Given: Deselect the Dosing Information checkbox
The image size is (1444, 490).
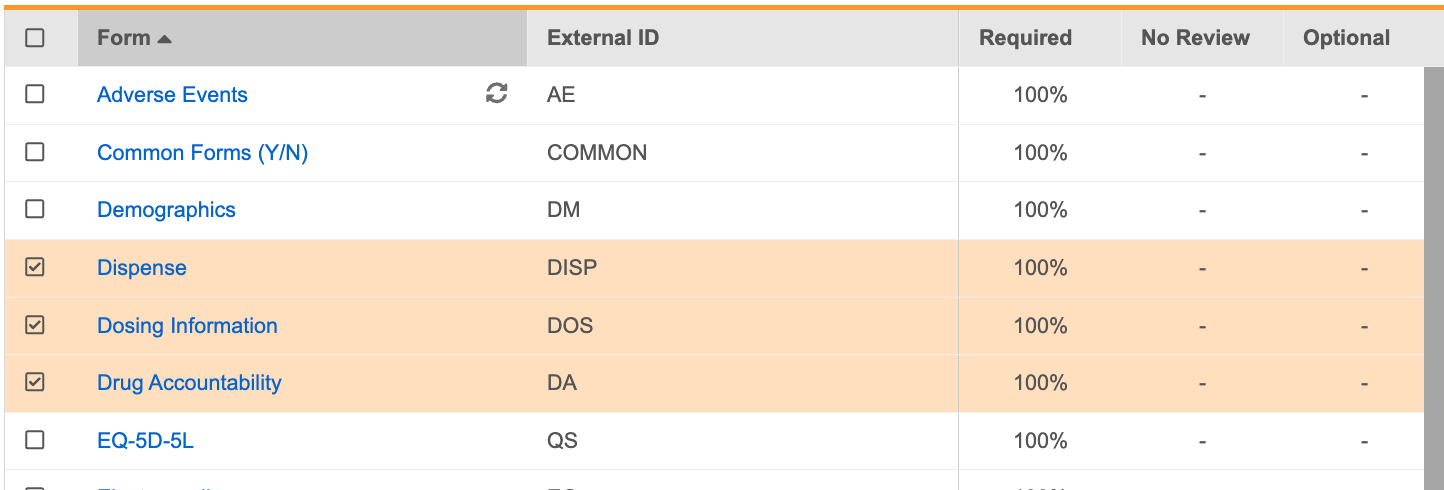Looking at the screenshot, I should pos(35,326).
